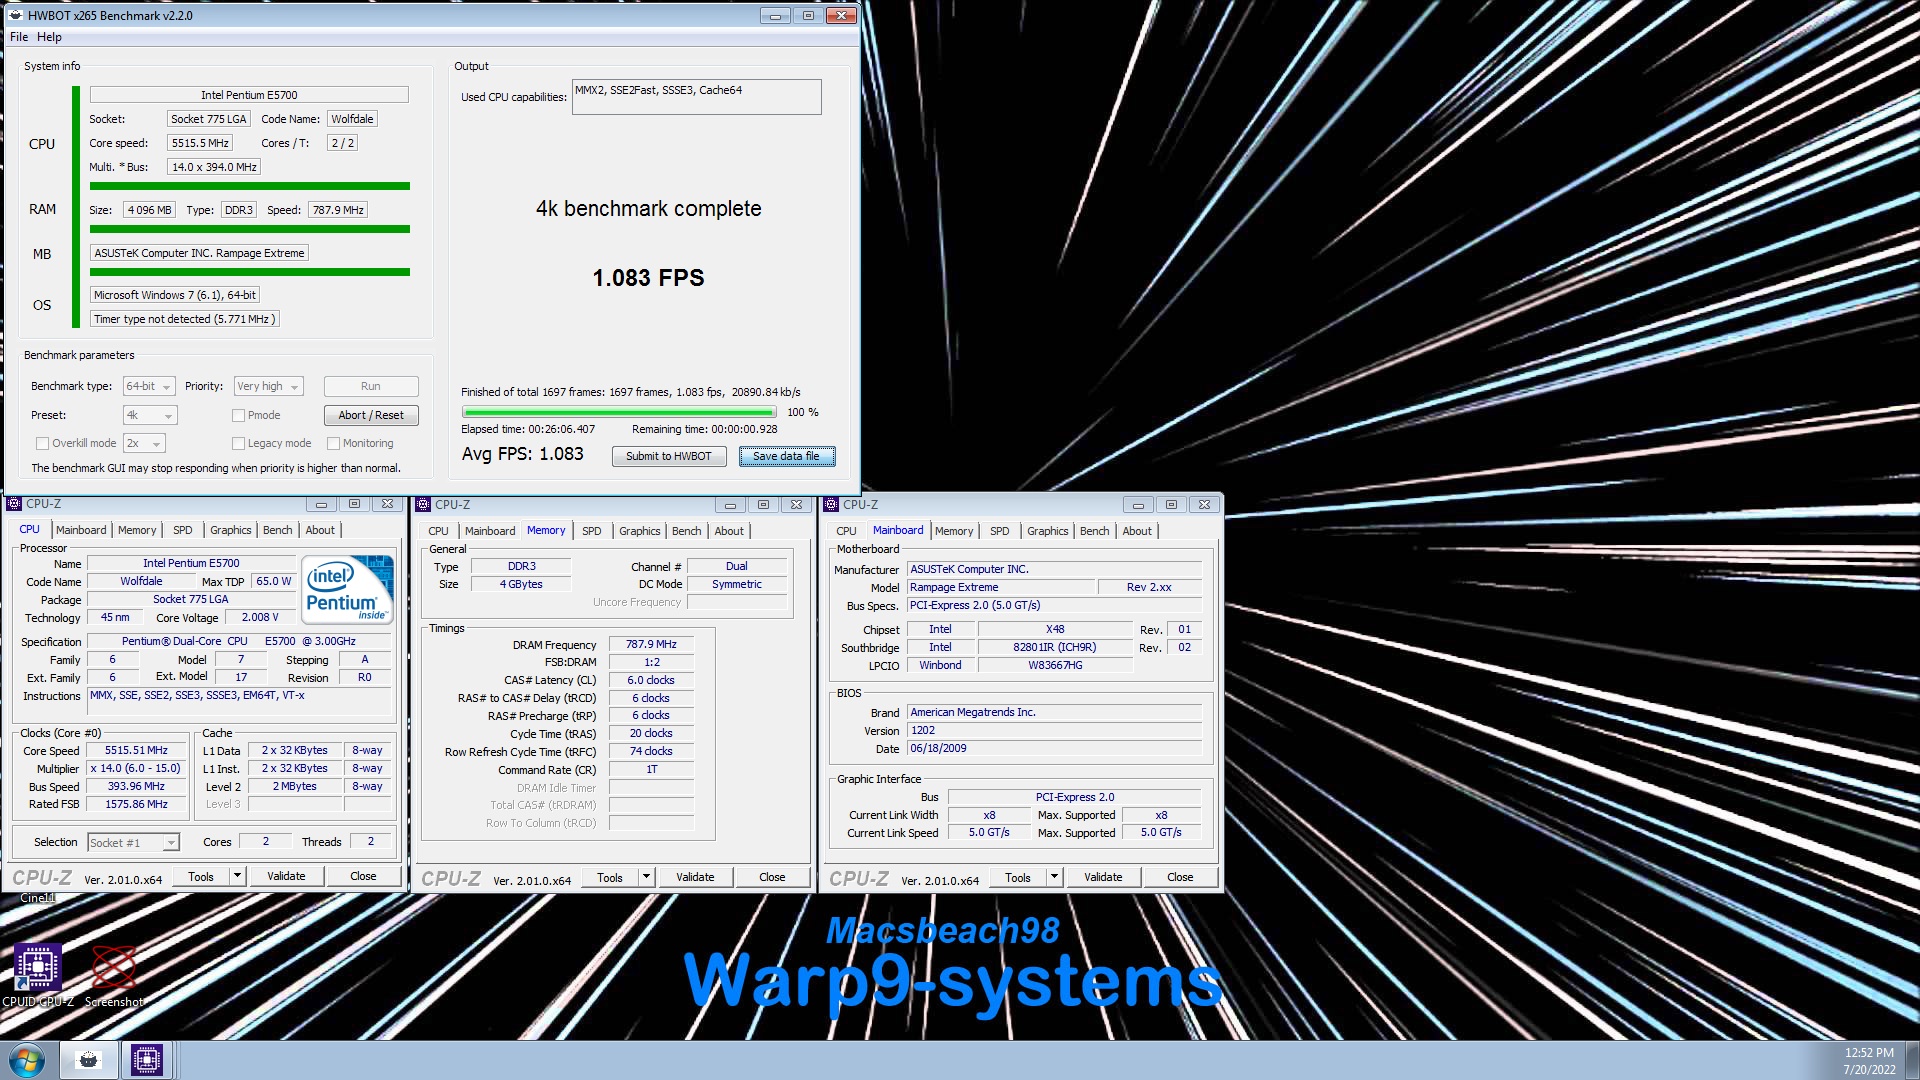
Task: Expand Tools arrow in left CPU-Z window
Action: click(237, 876)
